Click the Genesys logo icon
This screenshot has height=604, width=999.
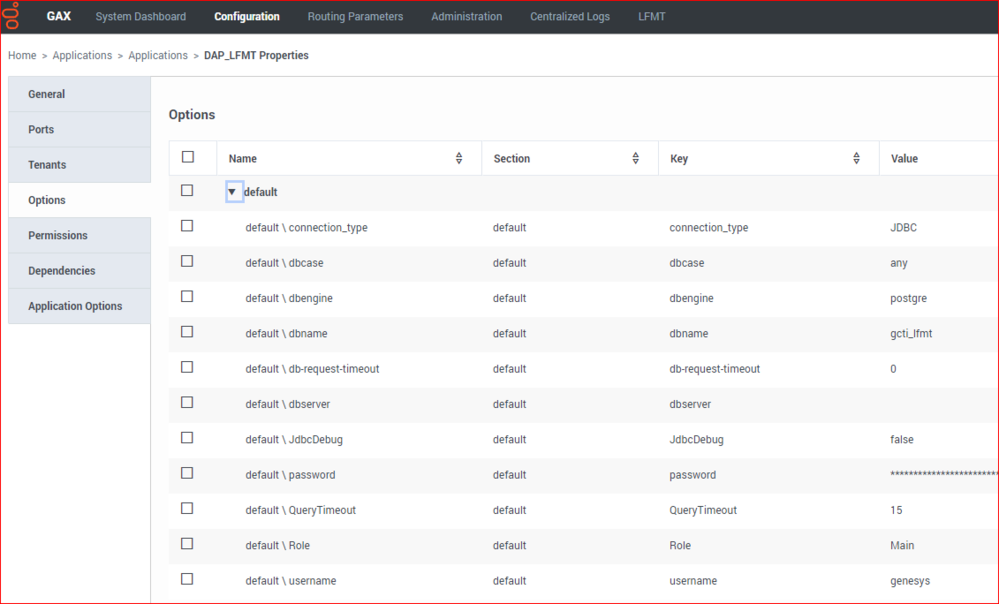click(12, 16)
